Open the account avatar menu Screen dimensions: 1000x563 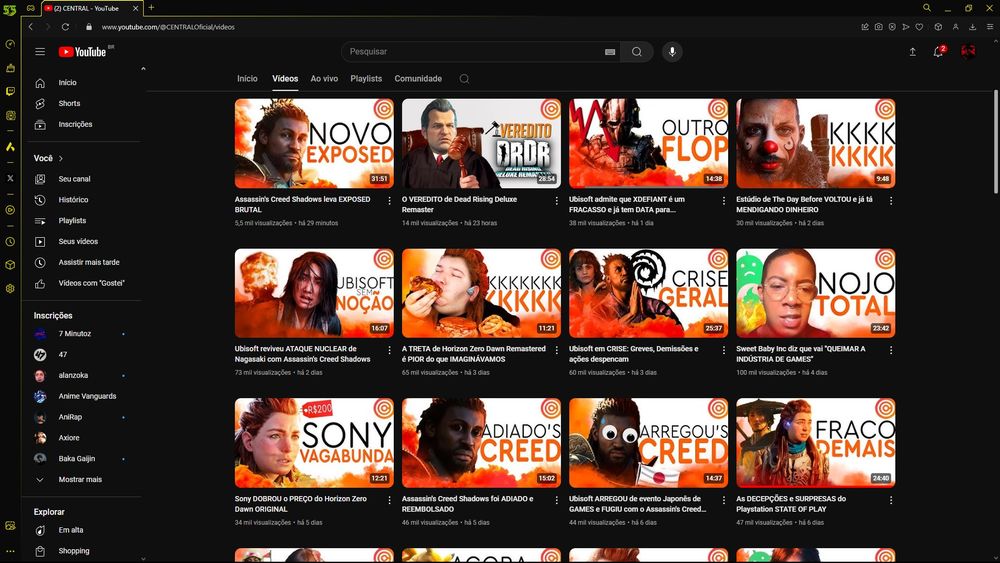967,52
